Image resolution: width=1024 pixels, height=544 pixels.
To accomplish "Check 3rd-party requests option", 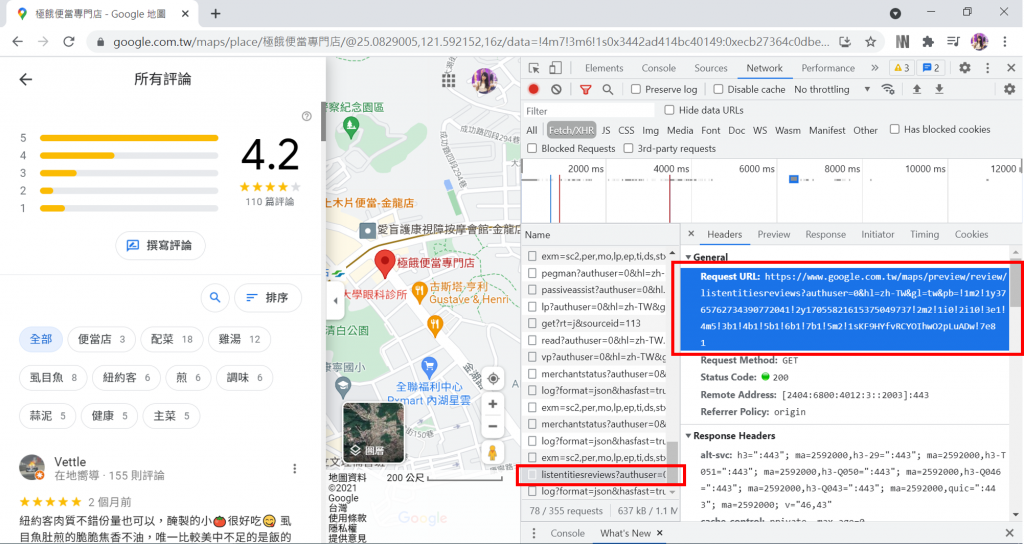I will point(628,148).
